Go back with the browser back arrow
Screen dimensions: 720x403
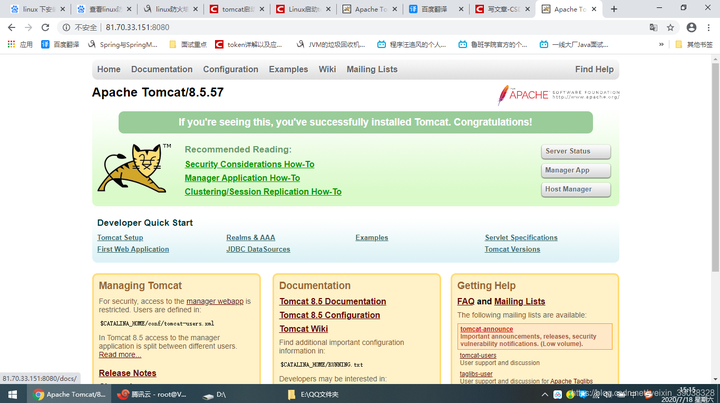click(x=11, y=28)
